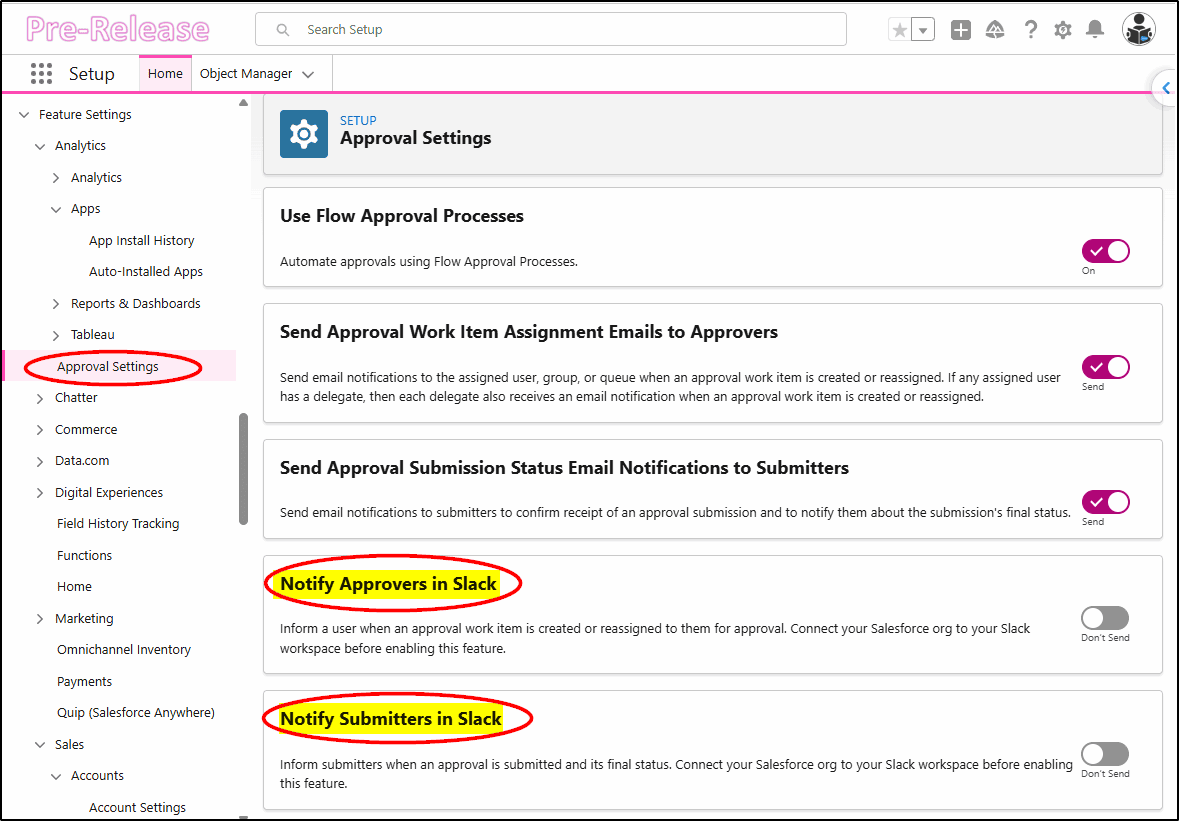Expand the Commerce tree node
1179x821 pixels.
tap(40, 430)
